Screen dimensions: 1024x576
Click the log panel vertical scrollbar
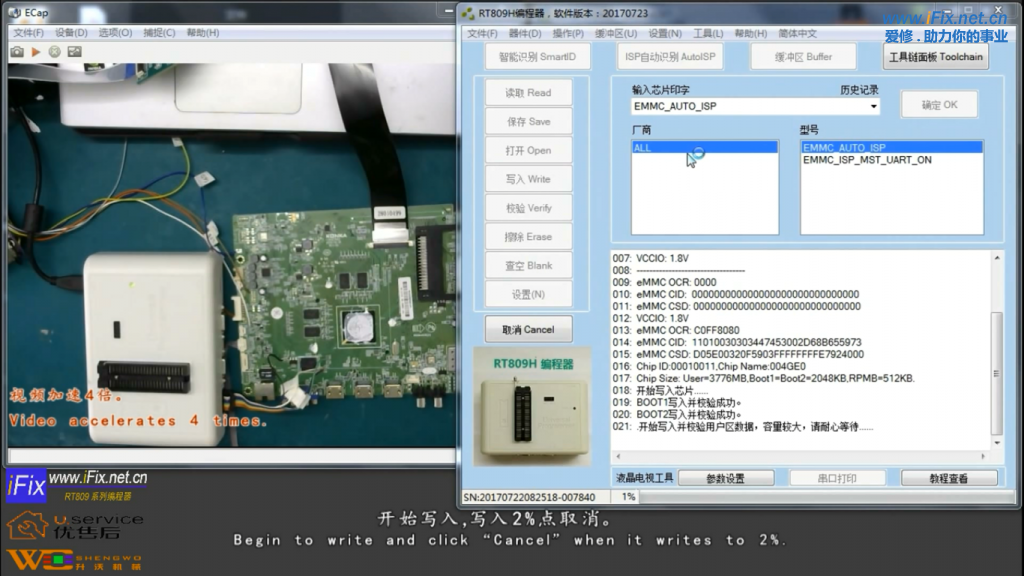pyautogui.click(x=996, y=350)
